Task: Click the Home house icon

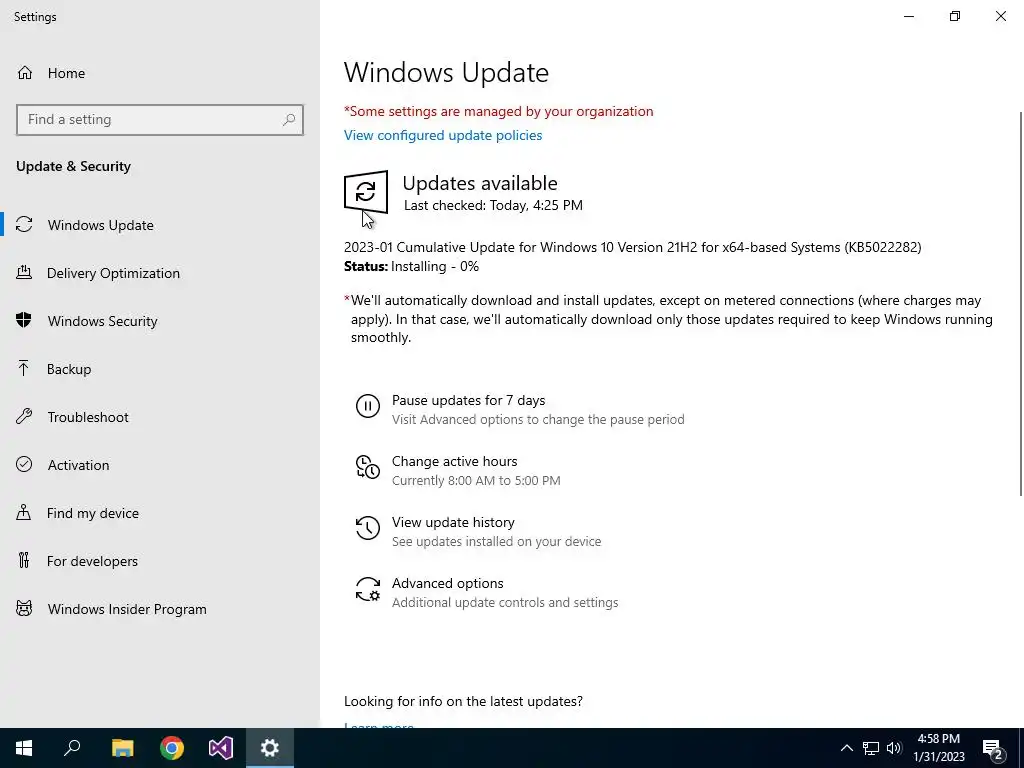Action: [25, 73]
